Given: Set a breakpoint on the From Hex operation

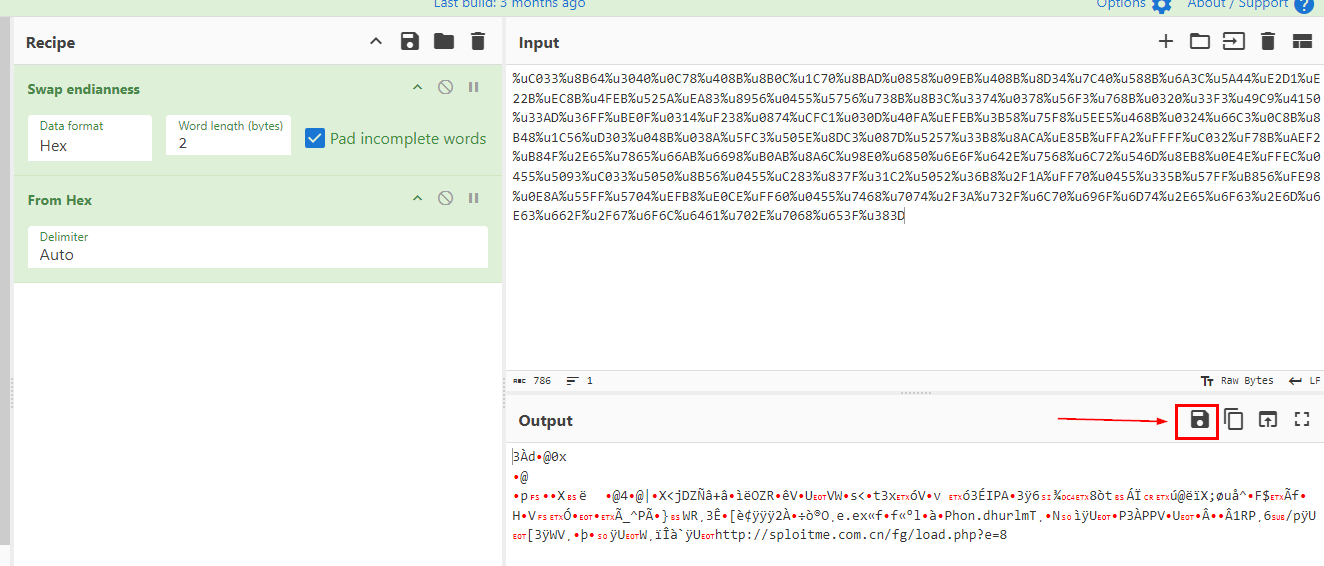Looking at the screenshot, I should (473, 199).
